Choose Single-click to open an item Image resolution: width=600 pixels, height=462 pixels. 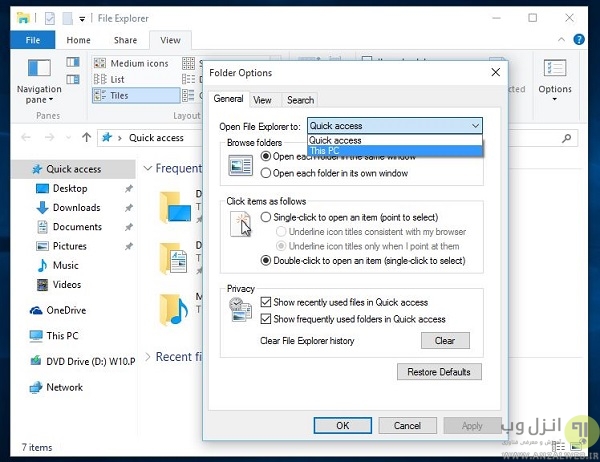click(x=265, y=217)
